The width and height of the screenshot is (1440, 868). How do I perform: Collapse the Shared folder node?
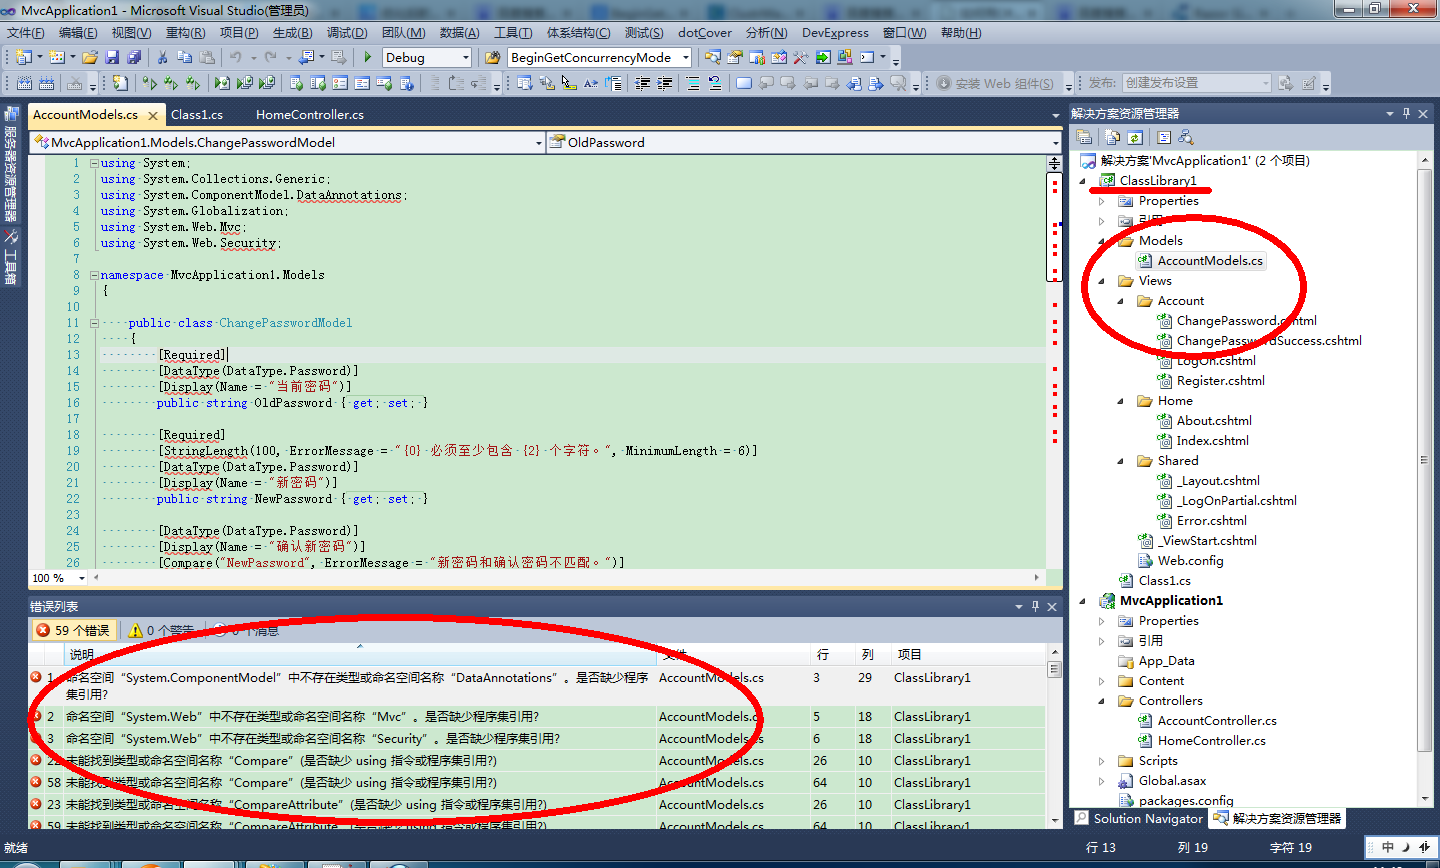tap(1121, 461)
